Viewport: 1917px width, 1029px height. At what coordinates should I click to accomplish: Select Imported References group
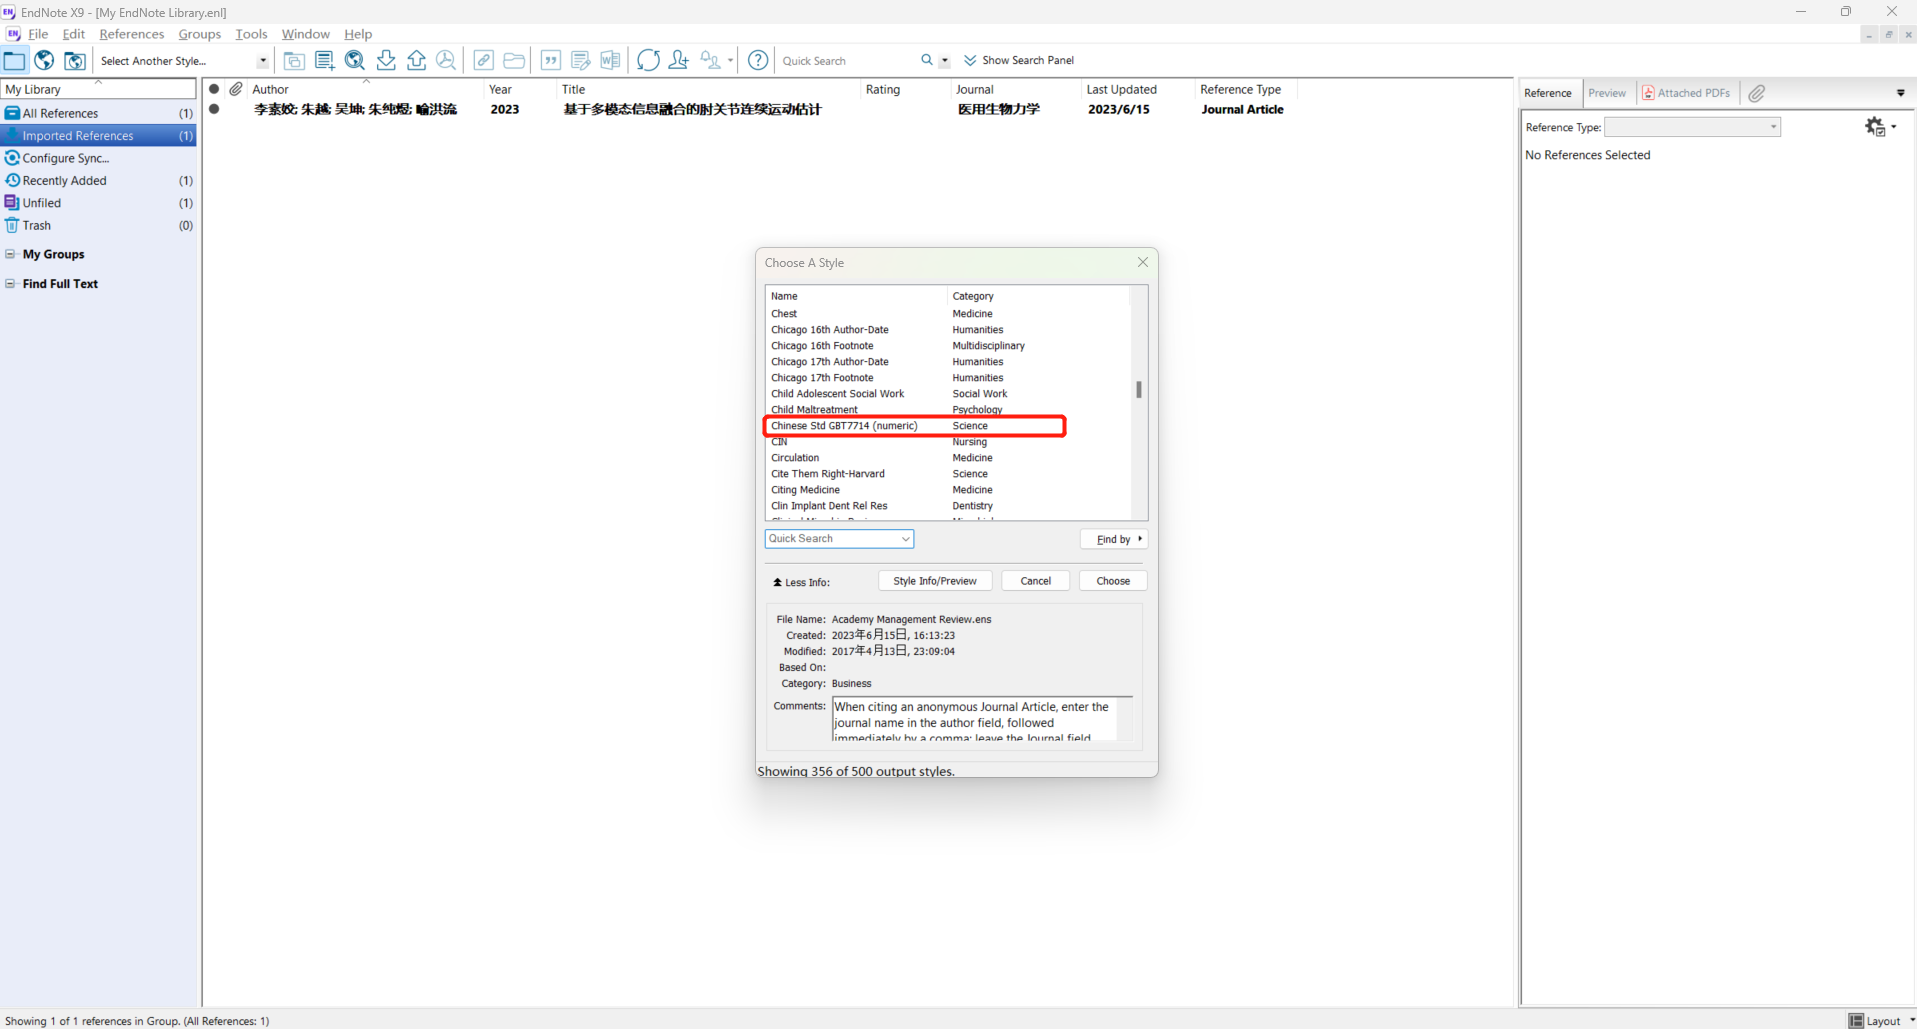[99, 136]
